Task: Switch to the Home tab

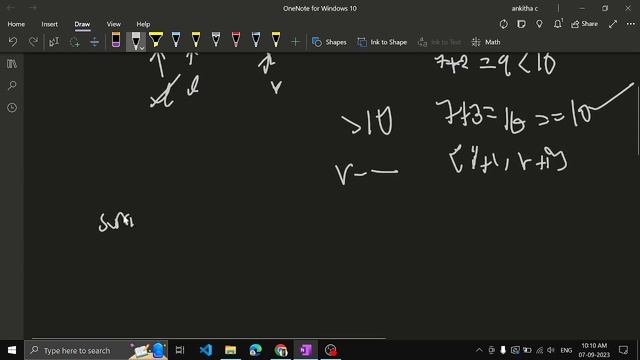Action: pos(16,24)
